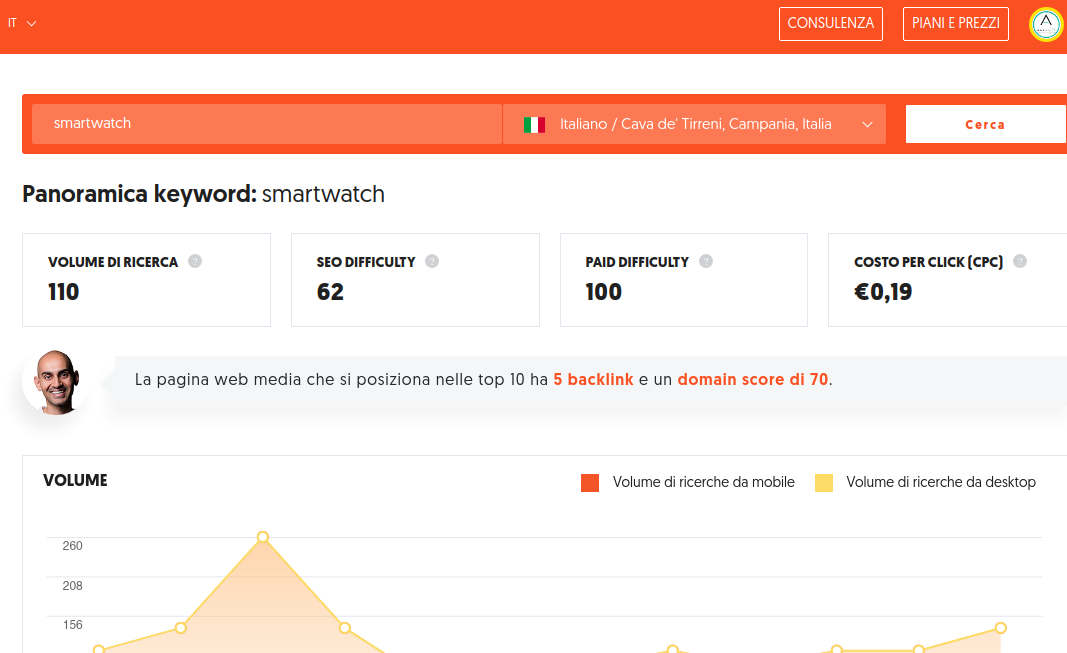This screenshot has width=1067, height=653.
Task: Click the CONSULENZA button
Action: [830, 24]
